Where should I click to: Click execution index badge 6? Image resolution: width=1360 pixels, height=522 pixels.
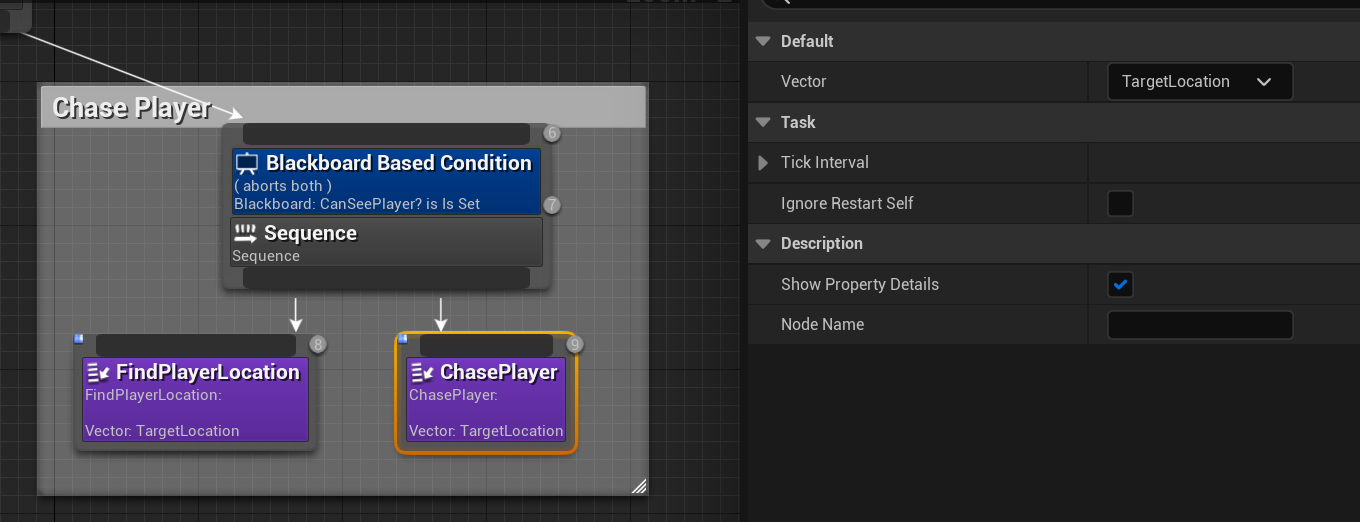[x=552, y=133]
